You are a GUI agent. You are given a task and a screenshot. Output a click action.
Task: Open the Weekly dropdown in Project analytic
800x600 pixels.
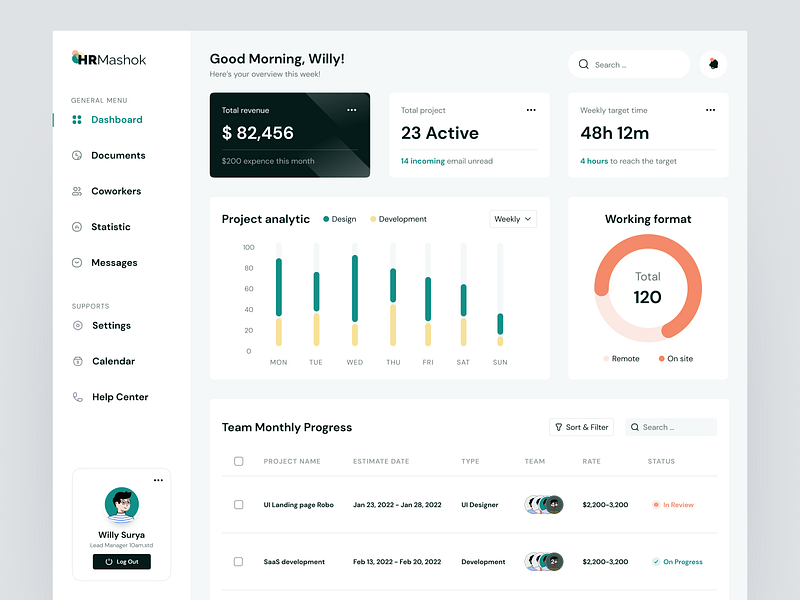[512, 219]
